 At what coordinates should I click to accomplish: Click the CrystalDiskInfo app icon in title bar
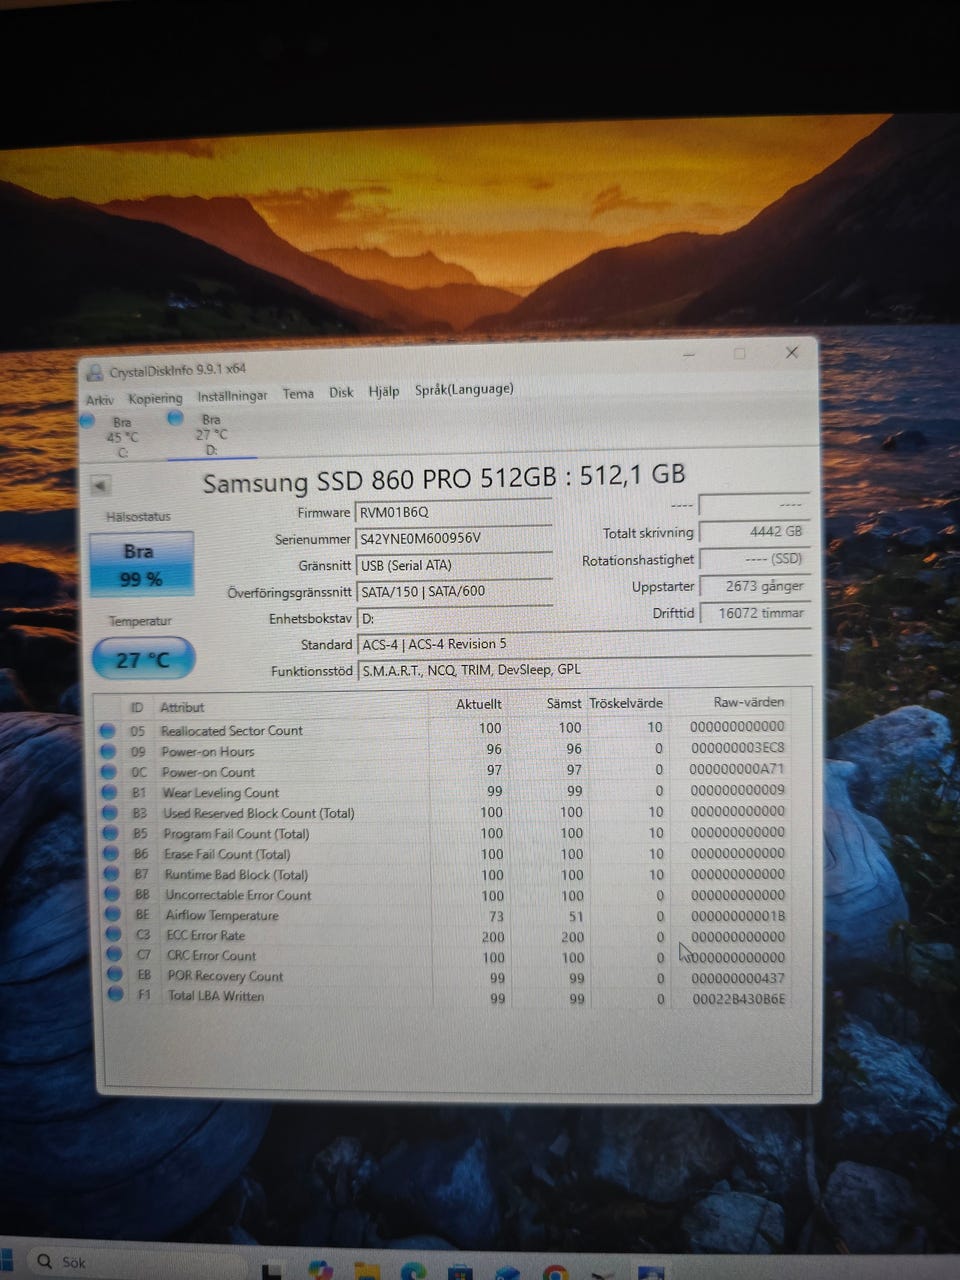coord(95,373)
